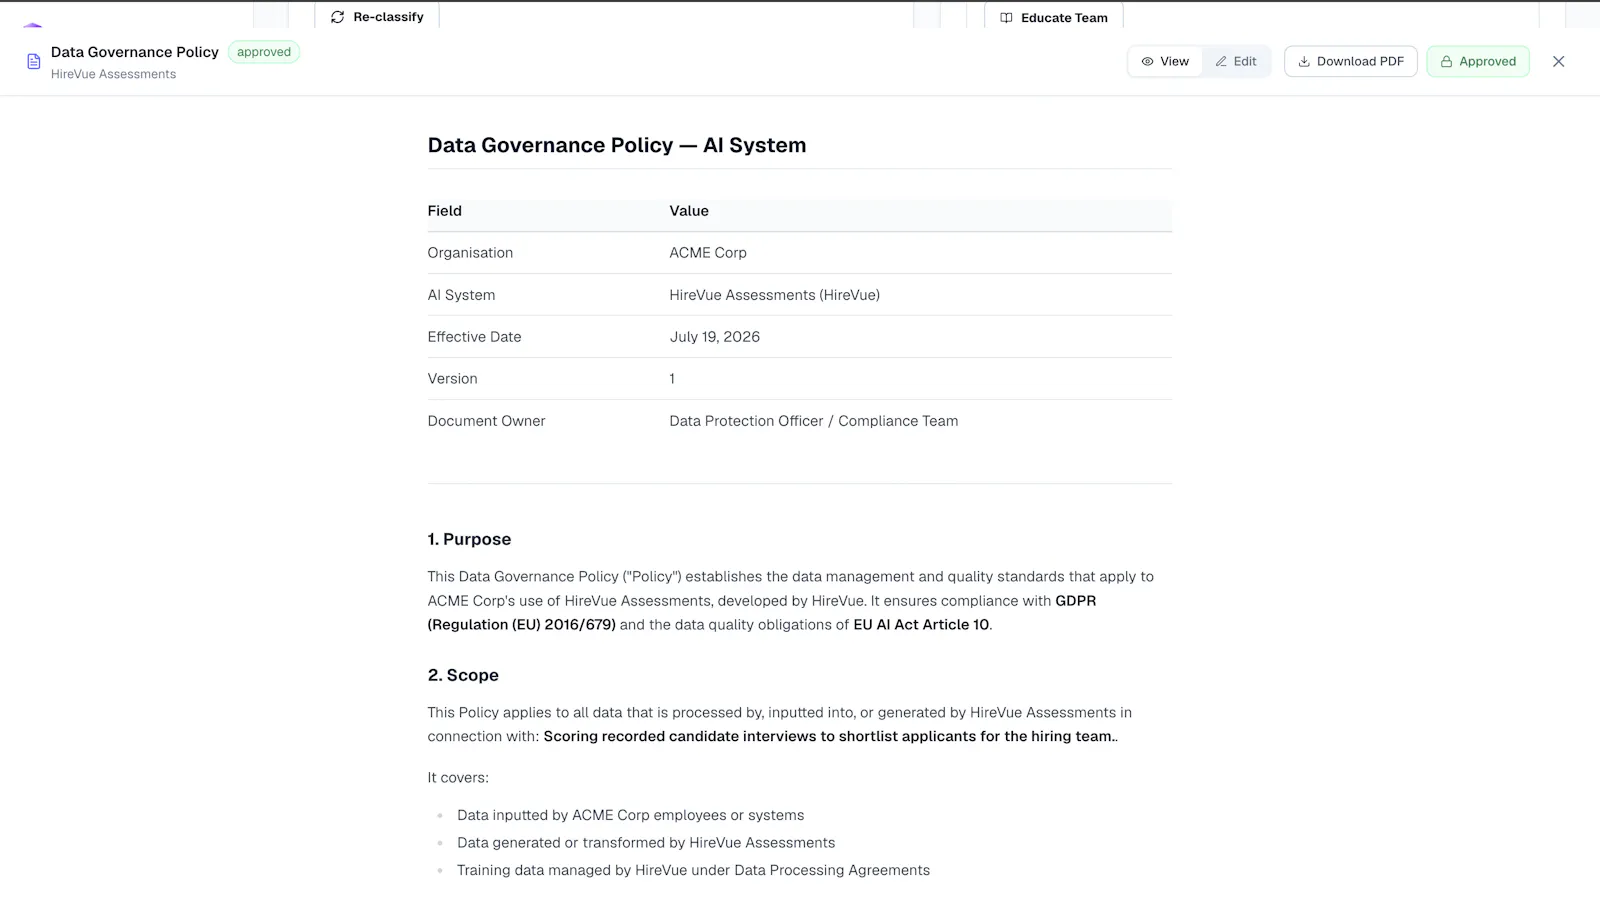The height and width of the screenshot is (909, 1600).
Task: Toggle the Approved lock status
Action: pyautogui.click(x=1478, y=62)
